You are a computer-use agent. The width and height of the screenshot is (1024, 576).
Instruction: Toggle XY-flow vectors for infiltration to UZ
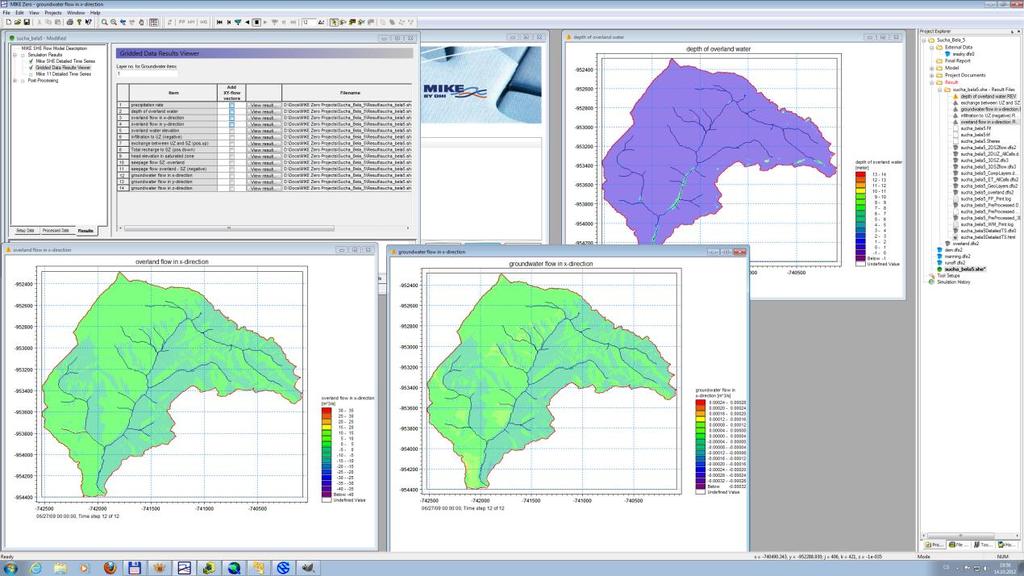[232, 137]
